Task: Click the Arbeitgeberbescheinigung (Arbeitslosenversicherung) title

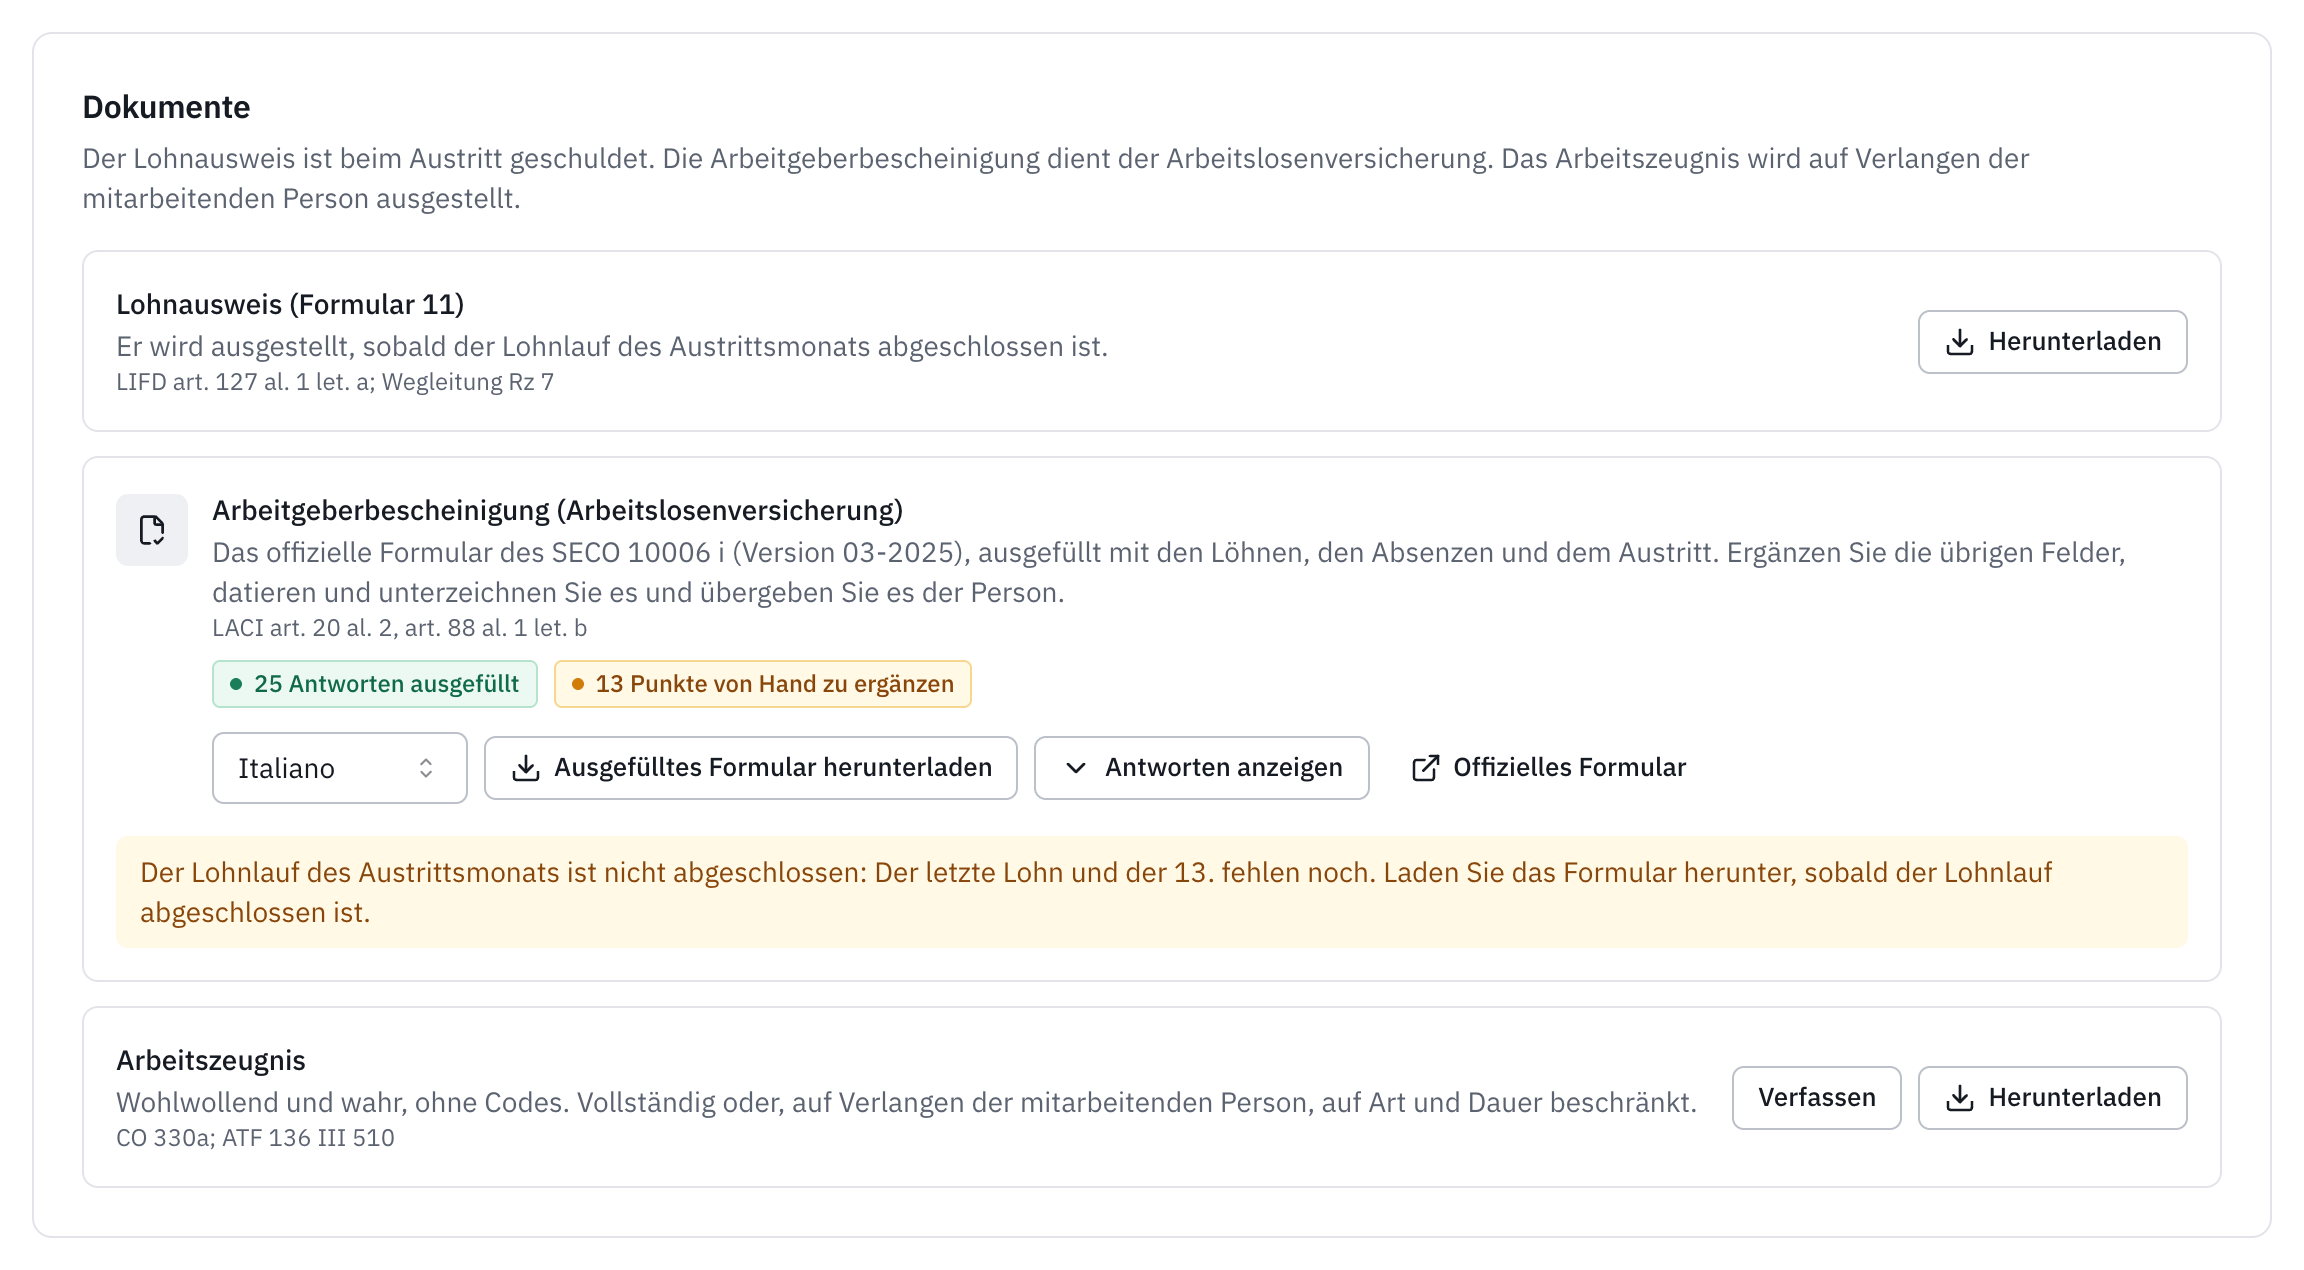Action: (x=557, y=510)
